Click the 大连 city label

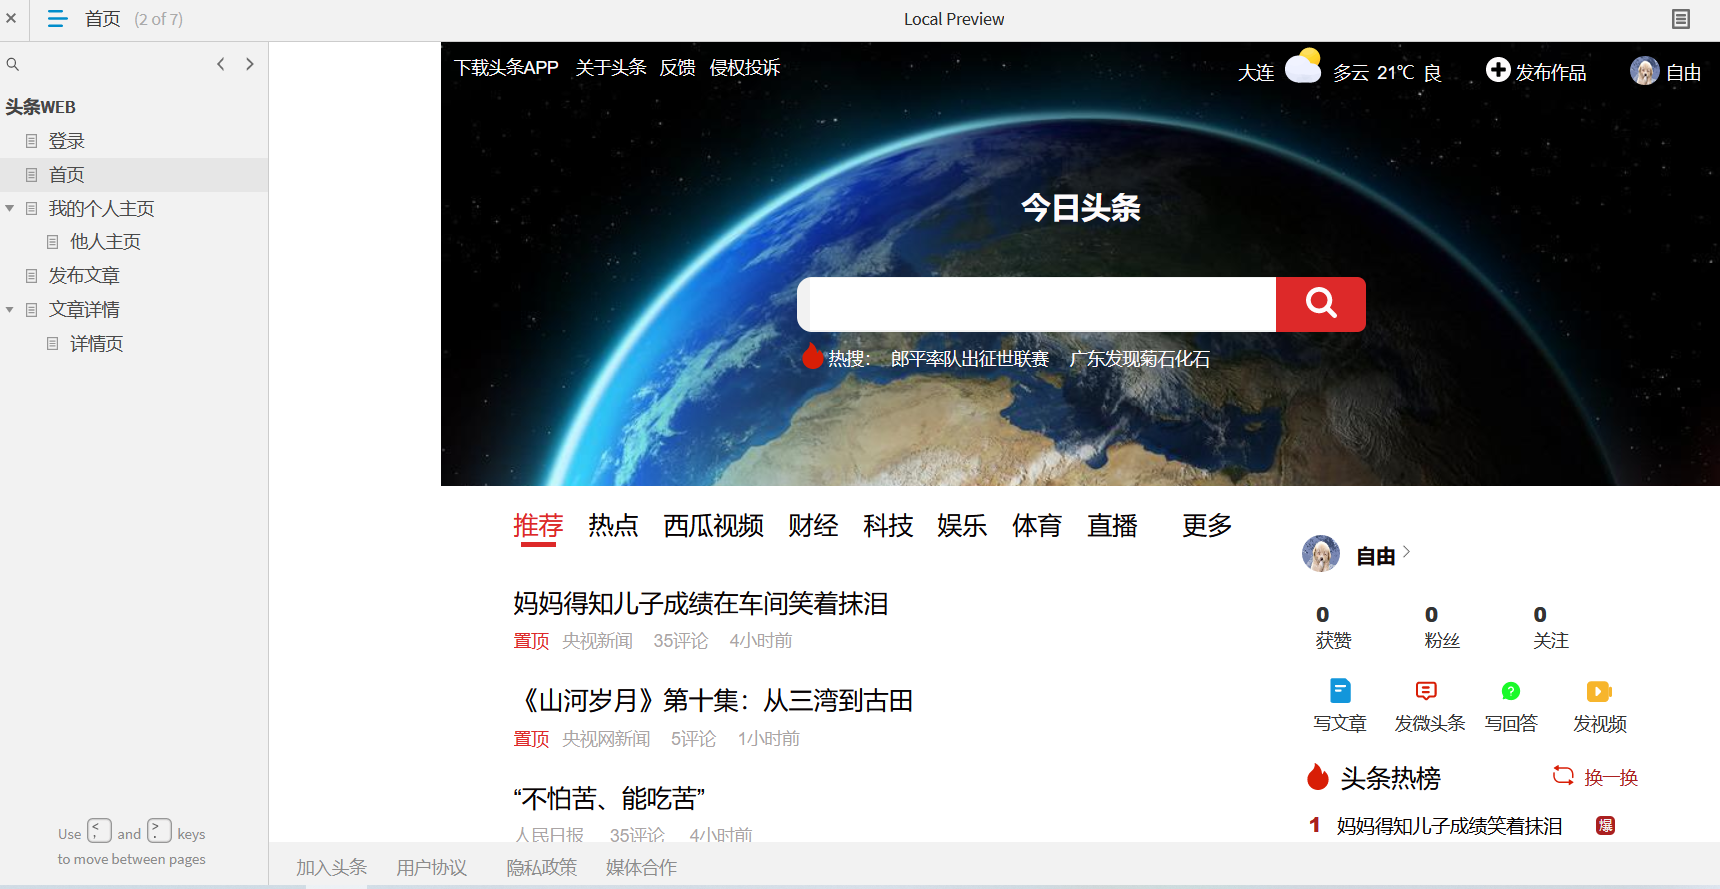pyautogui.click(x=1256, y=72)
